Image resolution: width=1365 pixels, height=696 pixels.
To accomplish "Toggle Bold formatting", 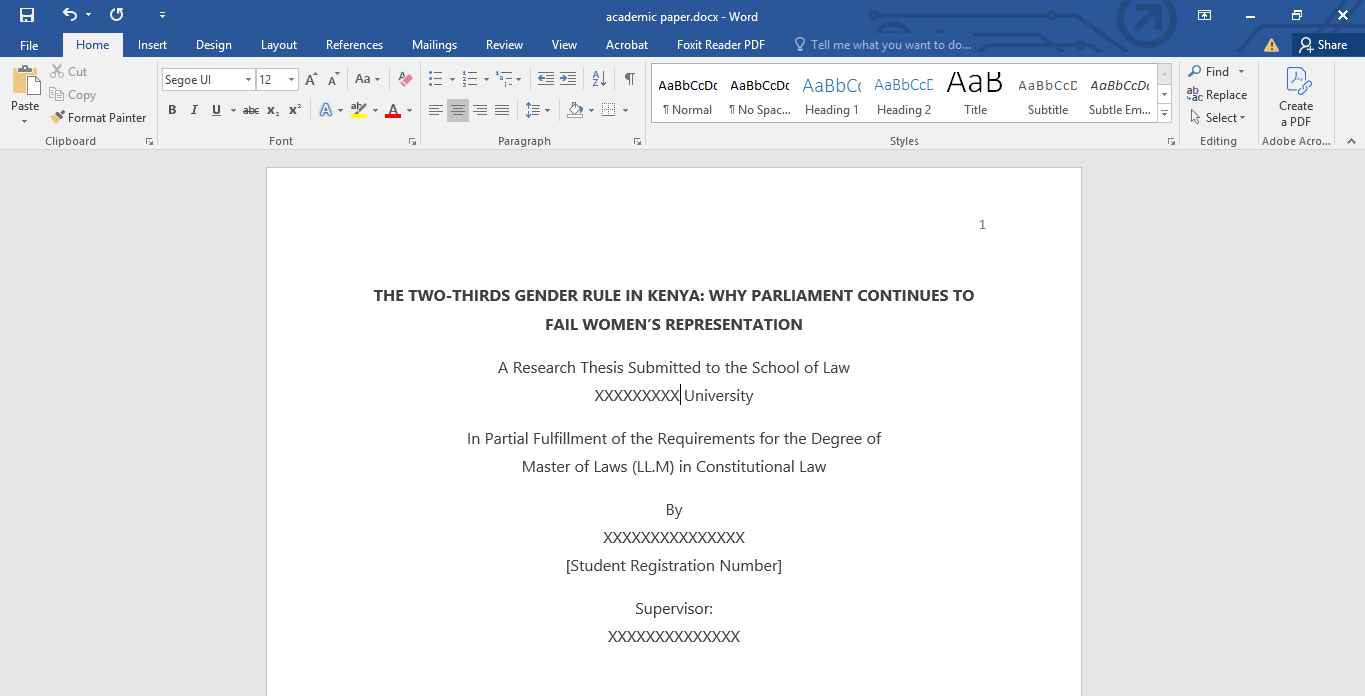I will (172, 110).
